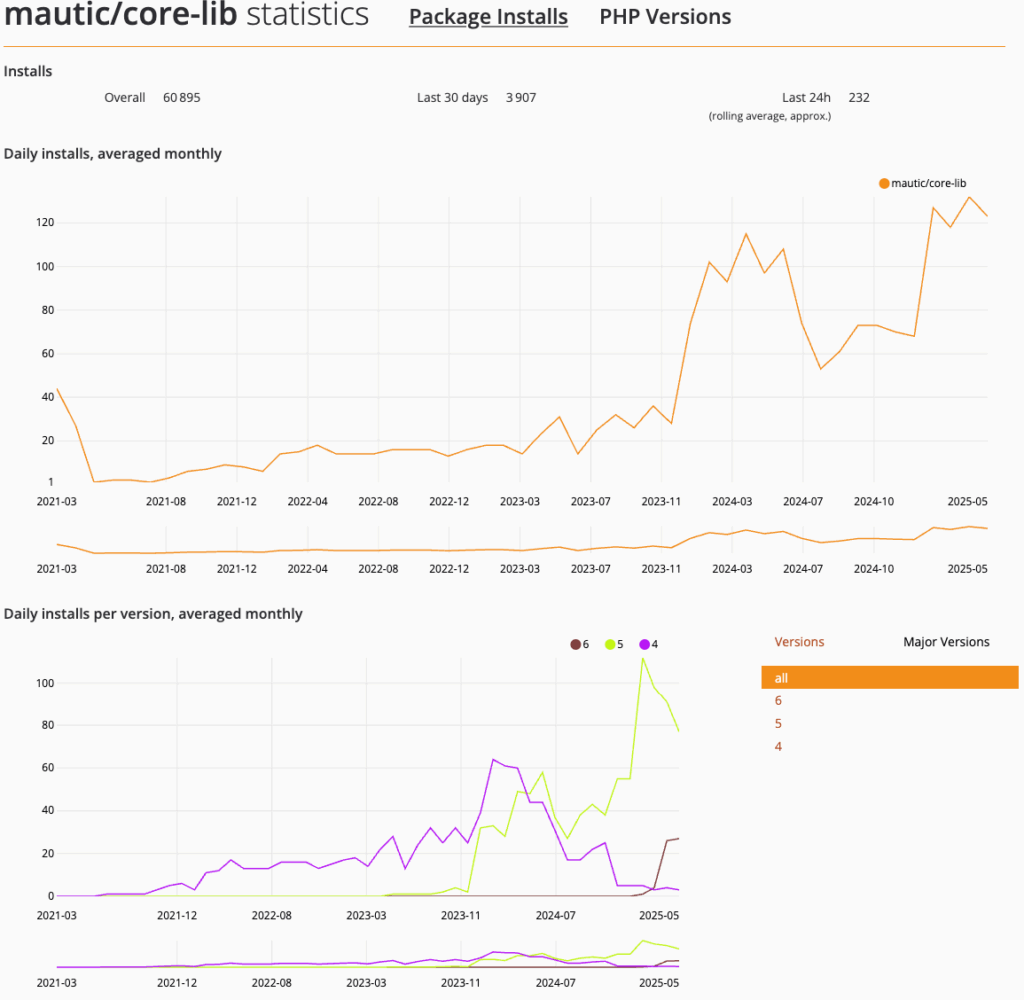Filter chart by major version 5
The height and width of the screenshot is (1000, 1024).
click(778, 723)
